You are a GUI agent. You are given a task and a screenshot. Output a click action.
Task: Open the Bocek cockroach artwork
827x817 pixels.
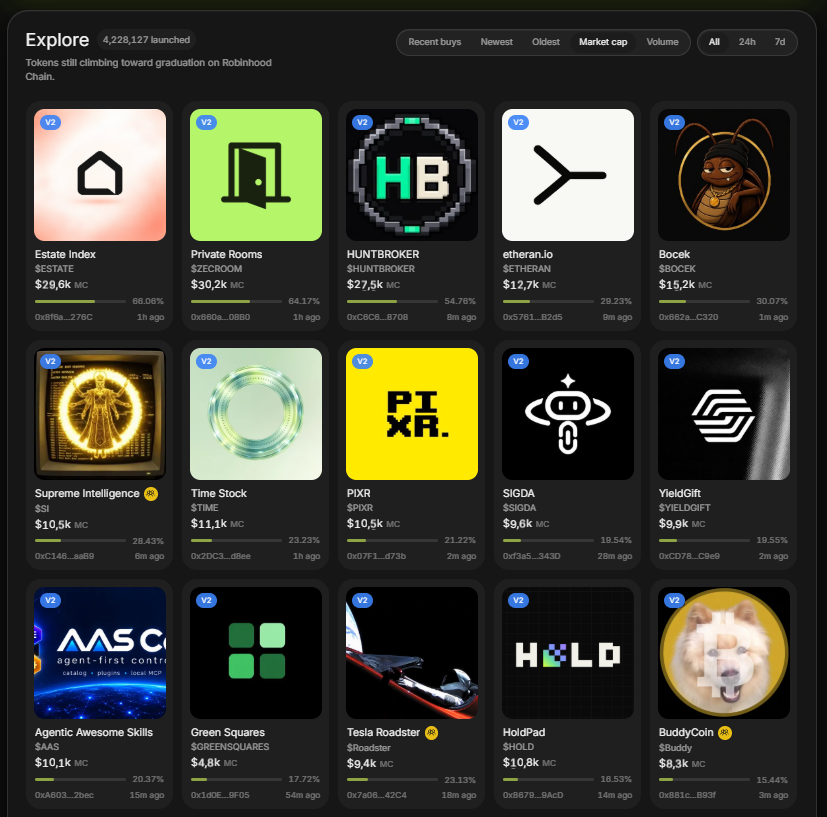point(724,175)
